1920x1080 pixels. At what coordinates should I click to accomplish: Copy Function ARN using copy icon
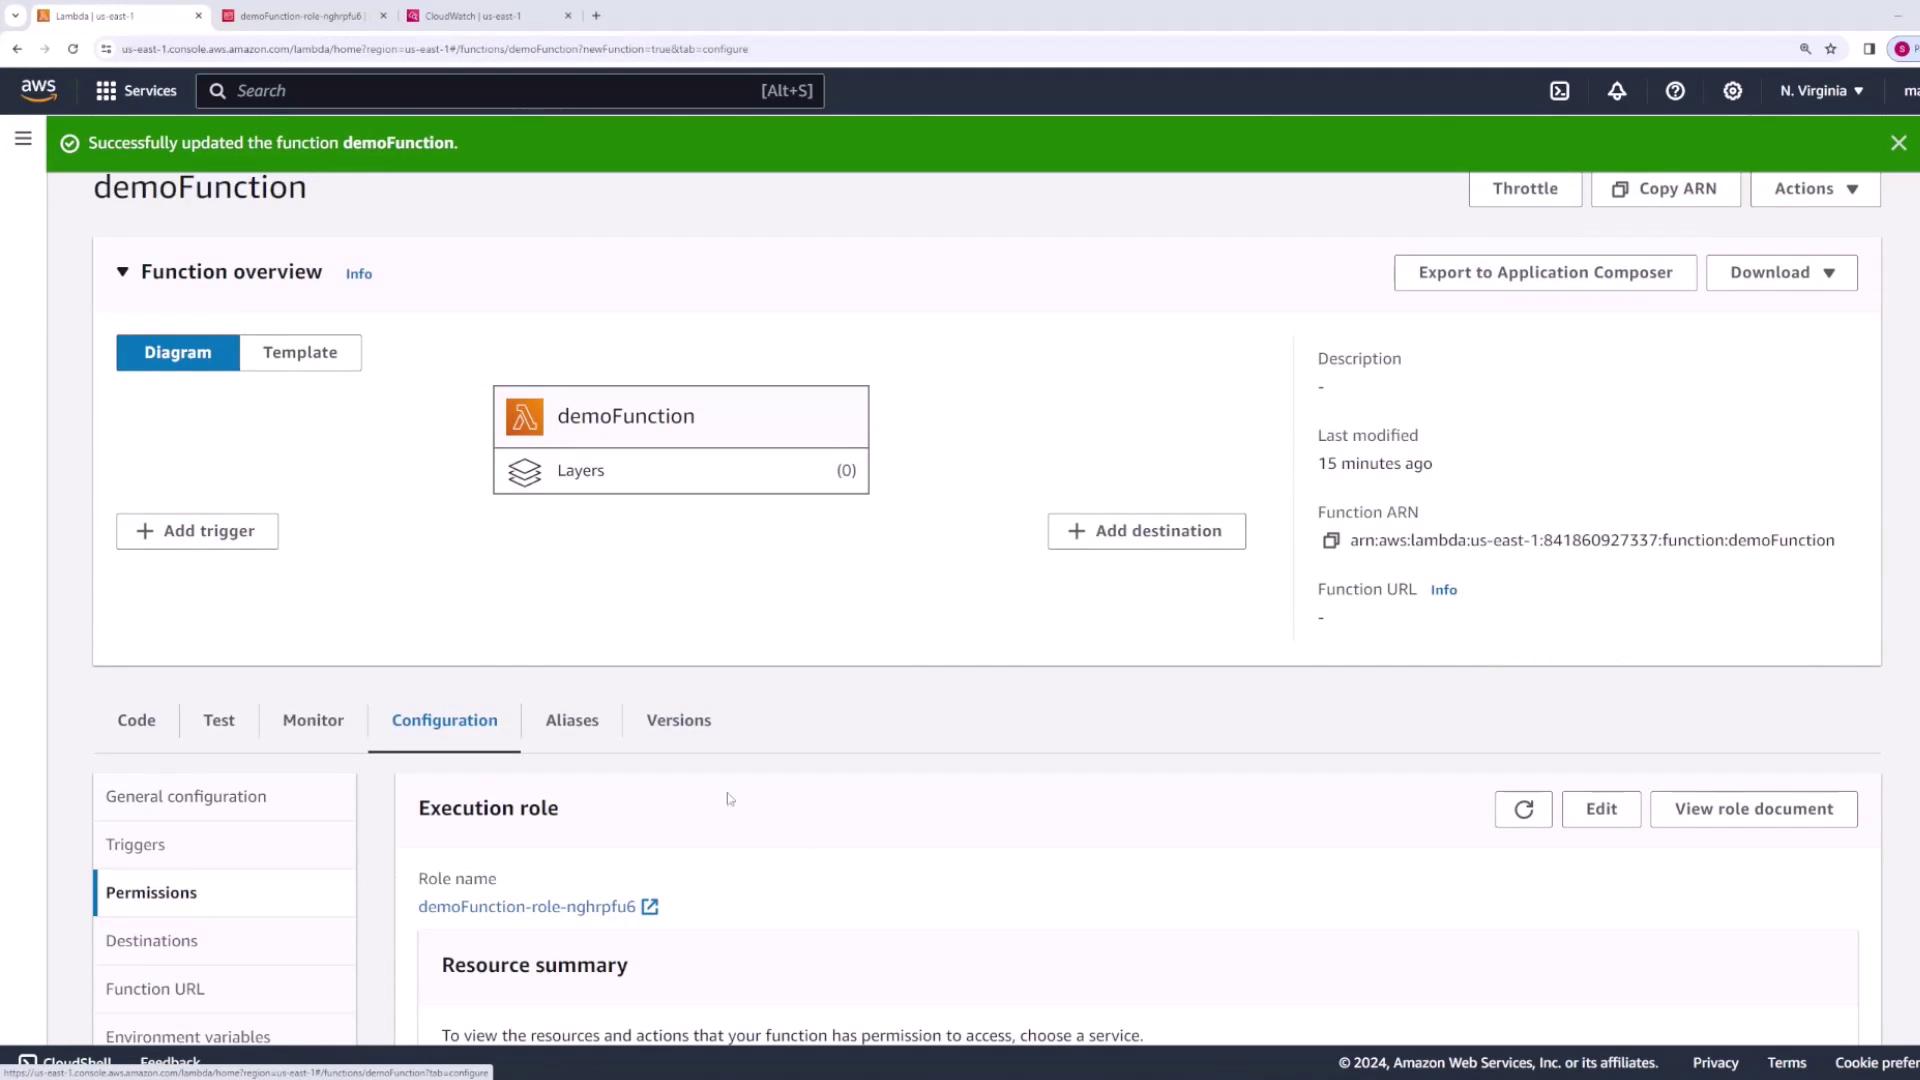point(1331,541)
